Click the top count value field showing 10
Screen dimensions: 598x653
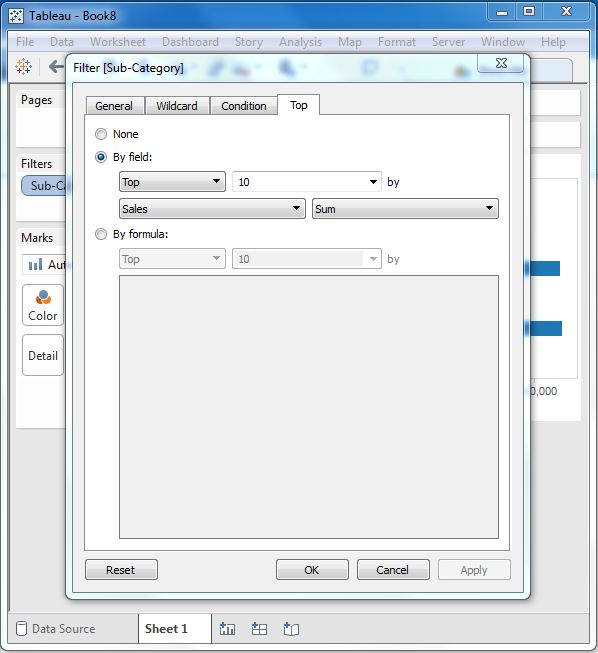pos(306,182)
